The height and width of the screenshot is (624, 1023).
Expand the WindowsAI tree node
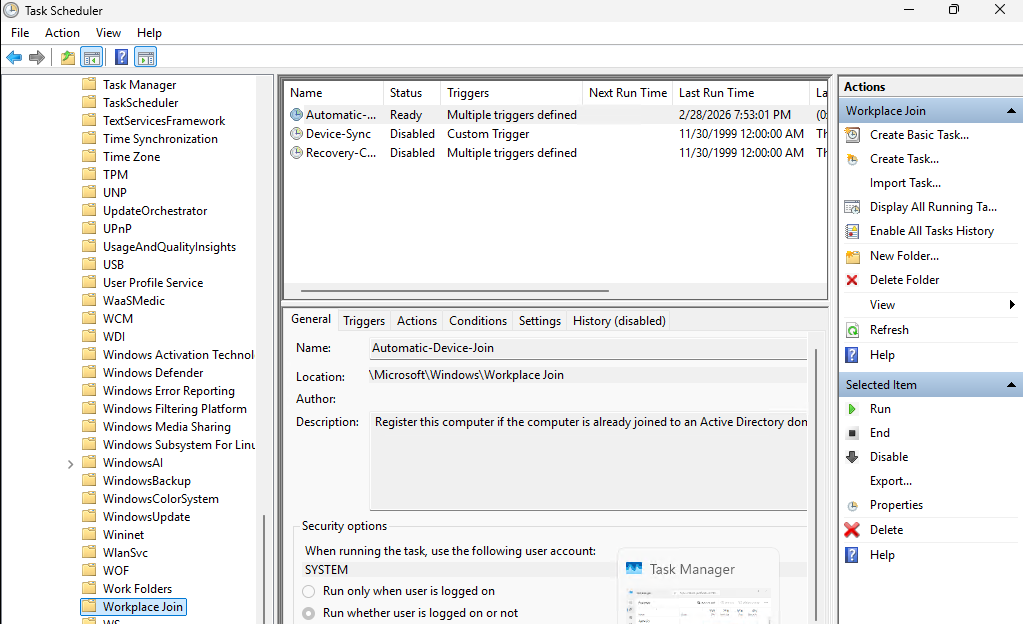(x=70, y=464)
